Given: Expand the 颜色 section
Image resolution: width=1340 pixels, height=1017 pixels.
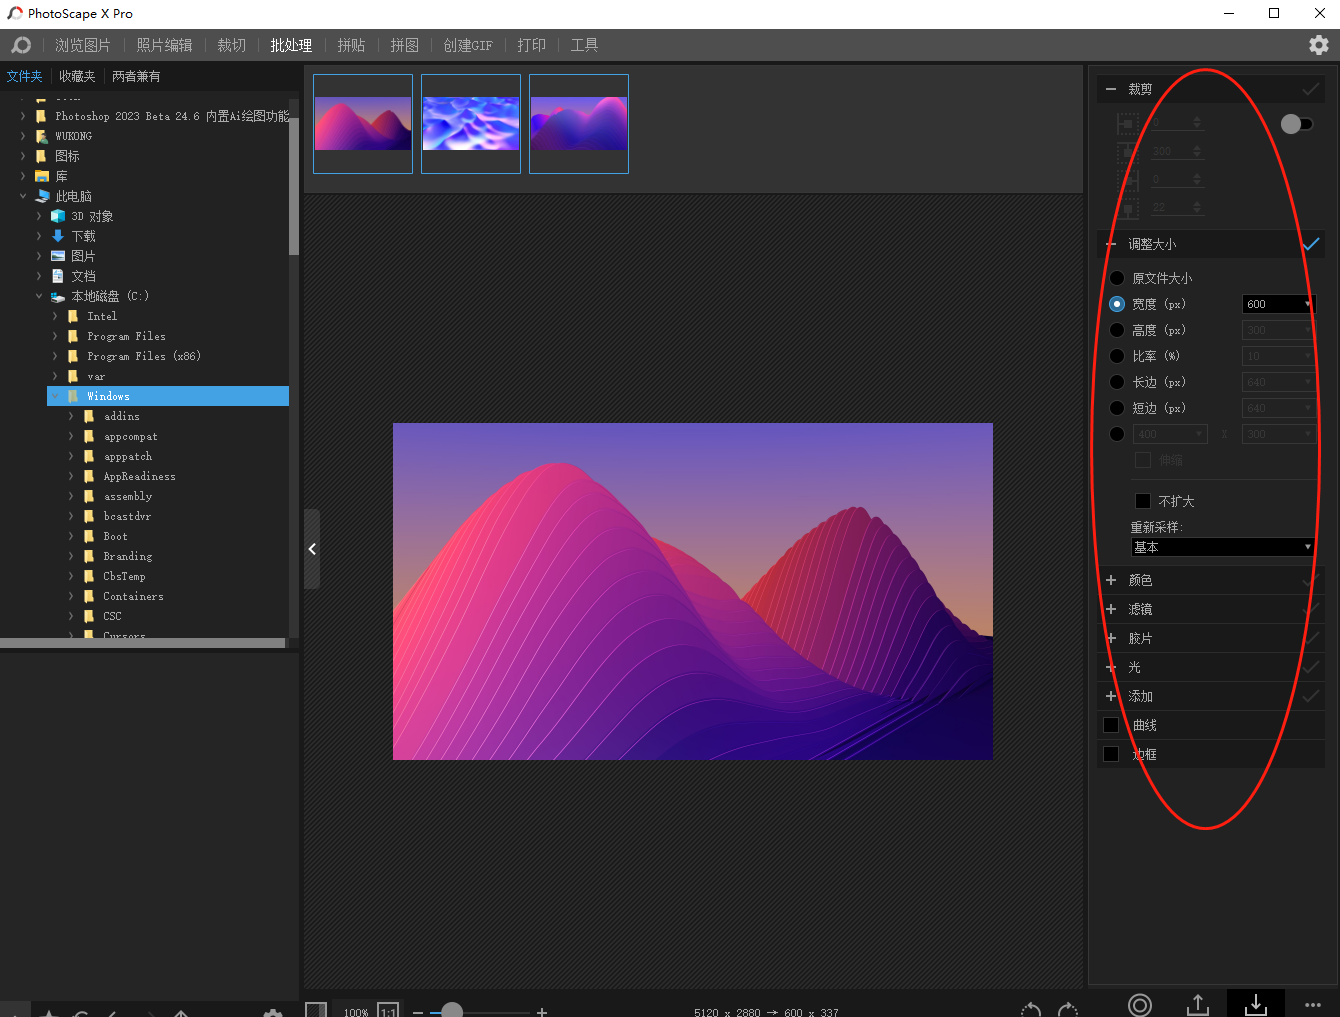Looking at the screenshot, I should 1111,580.
